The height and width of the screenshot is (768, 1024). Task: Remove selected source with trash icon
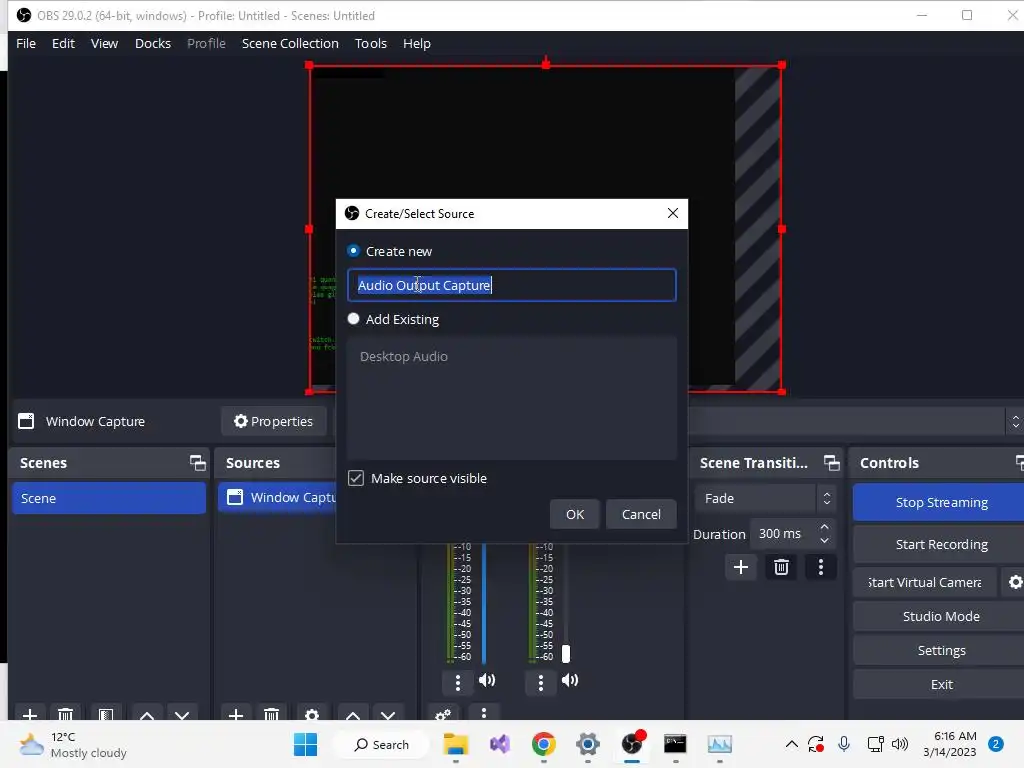tap(272, 715)
